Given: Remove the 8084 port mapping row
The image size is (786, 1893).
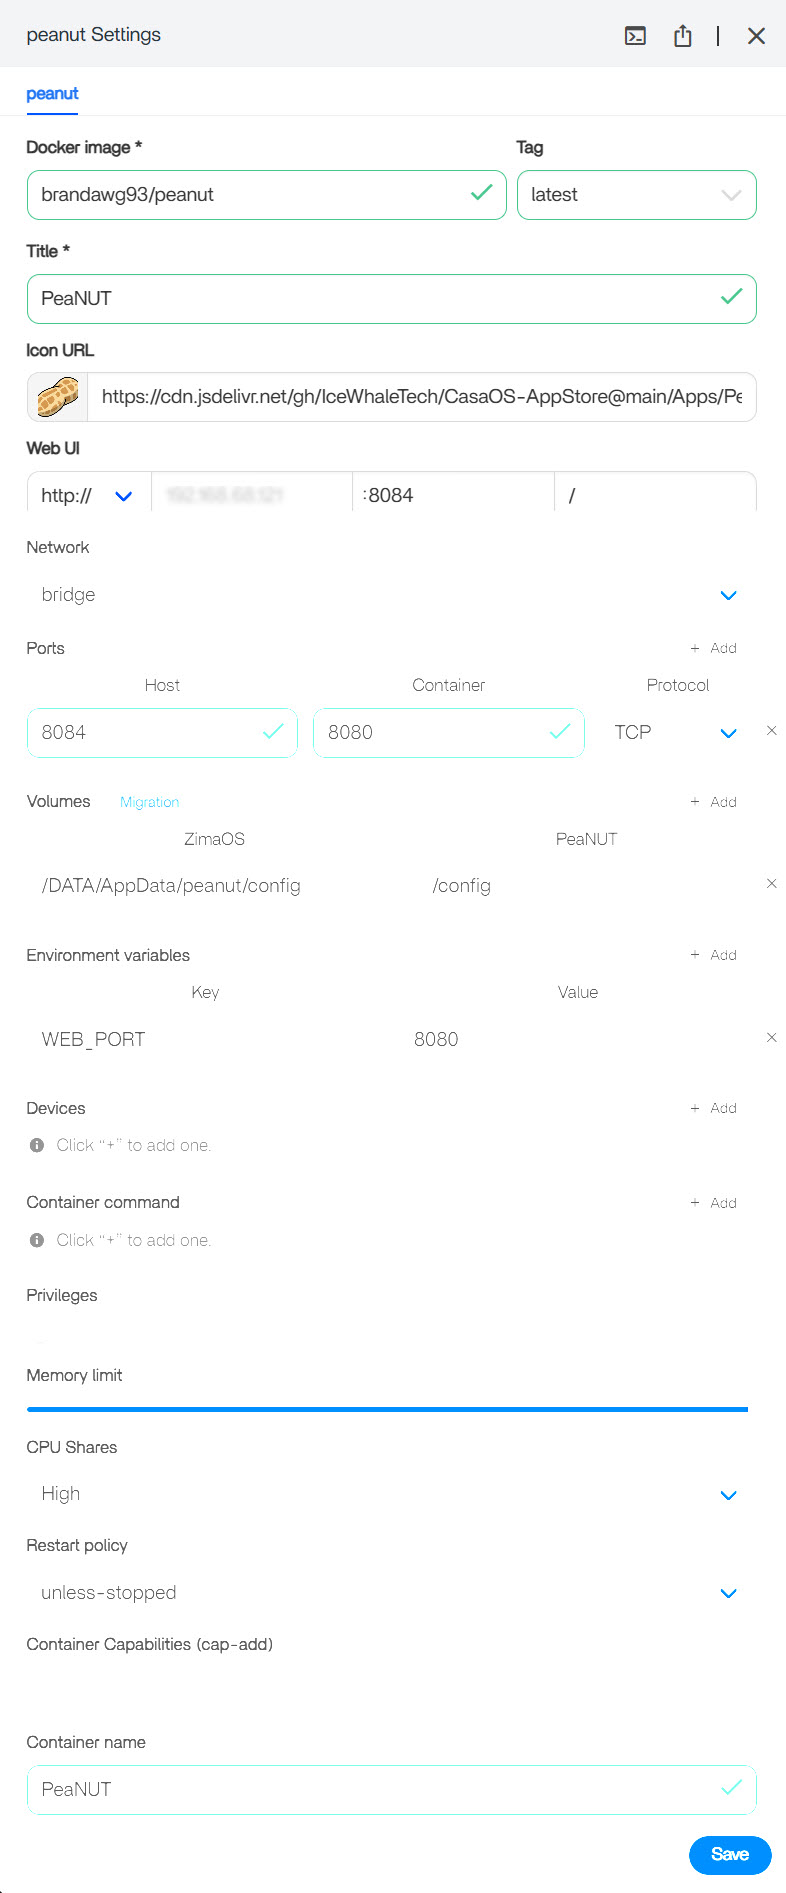Looking at the screenshot, I should coord(771,731).
